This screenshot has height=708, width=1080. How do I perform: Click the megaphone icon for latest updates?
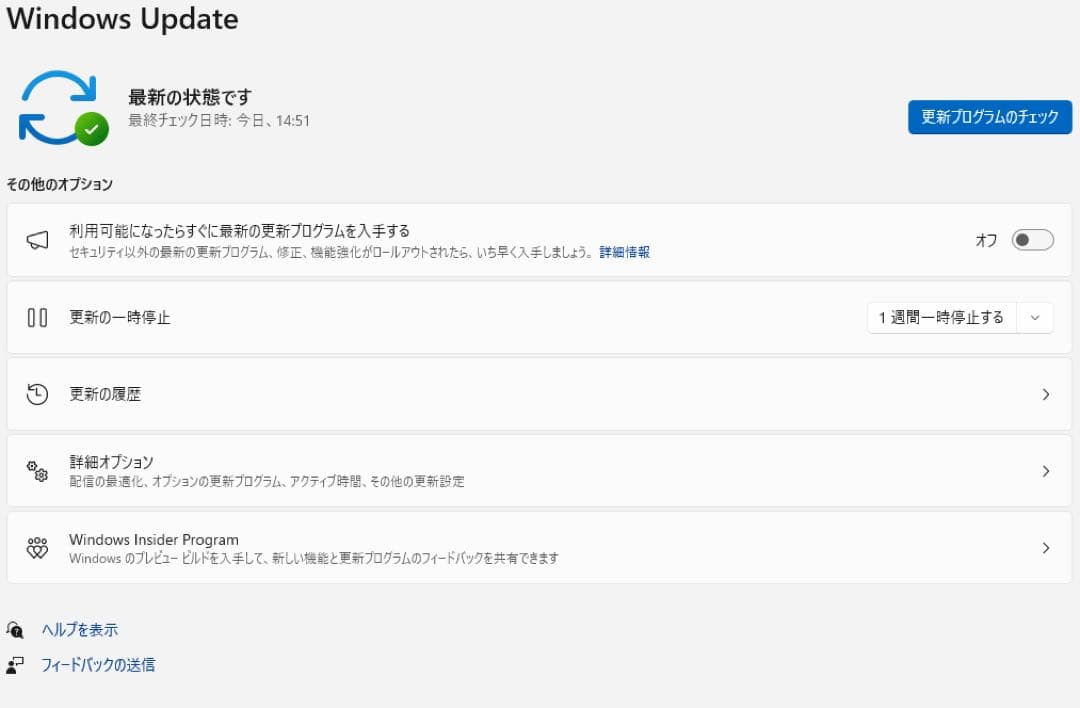click(x=39, y=240)
